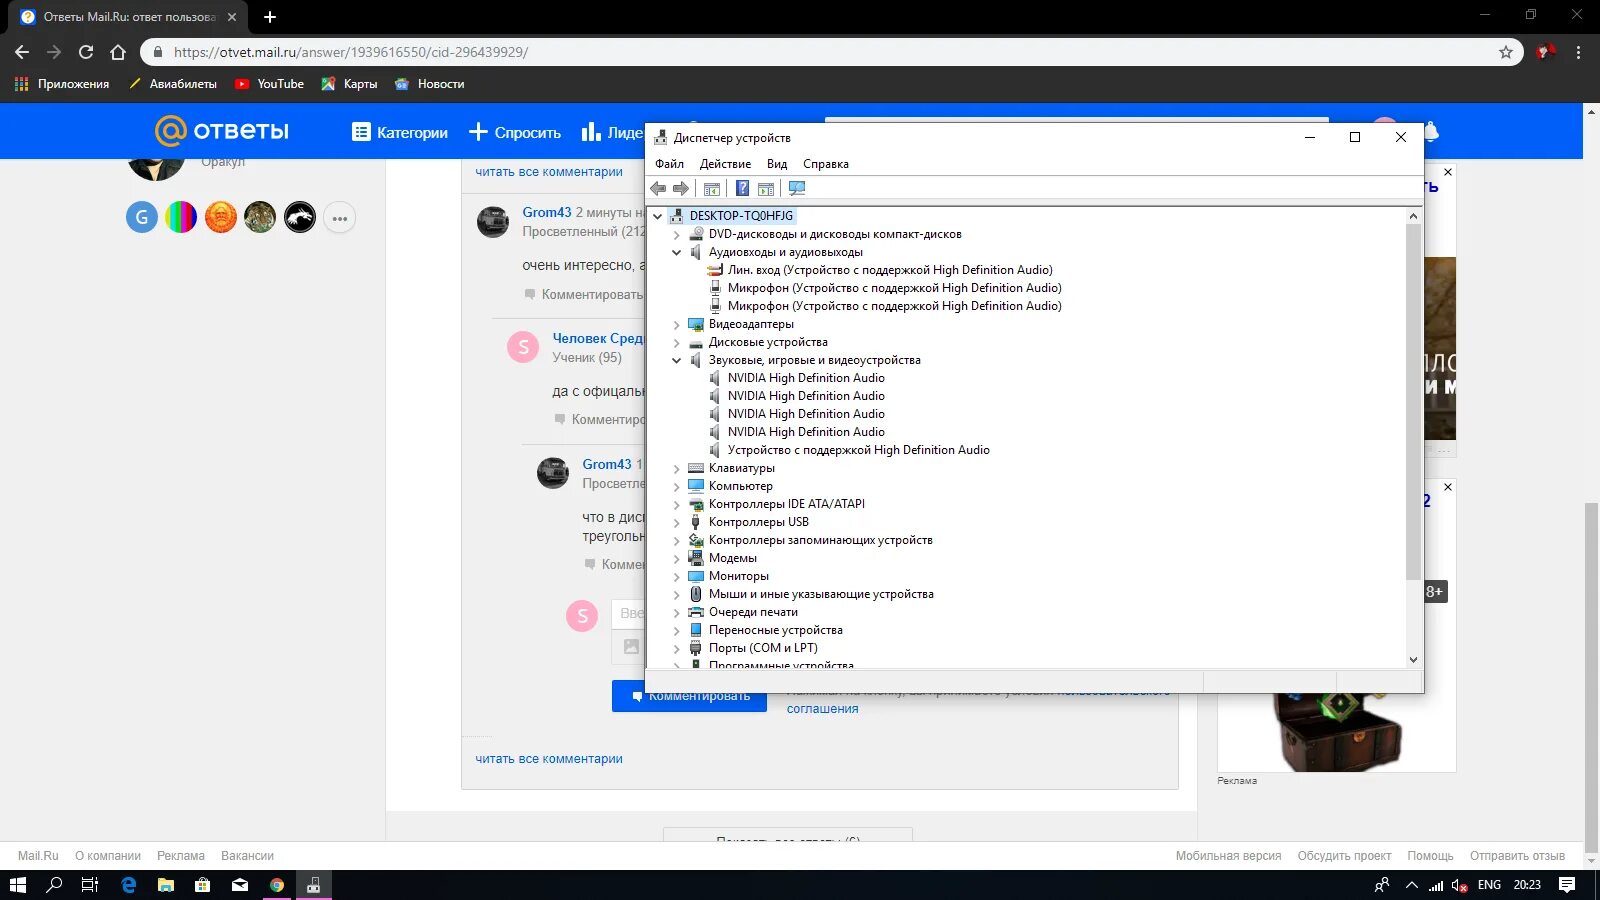Open the Помощь footer link
The height and width of the screenshot is (900, 1600).
tap(1430, 856)
